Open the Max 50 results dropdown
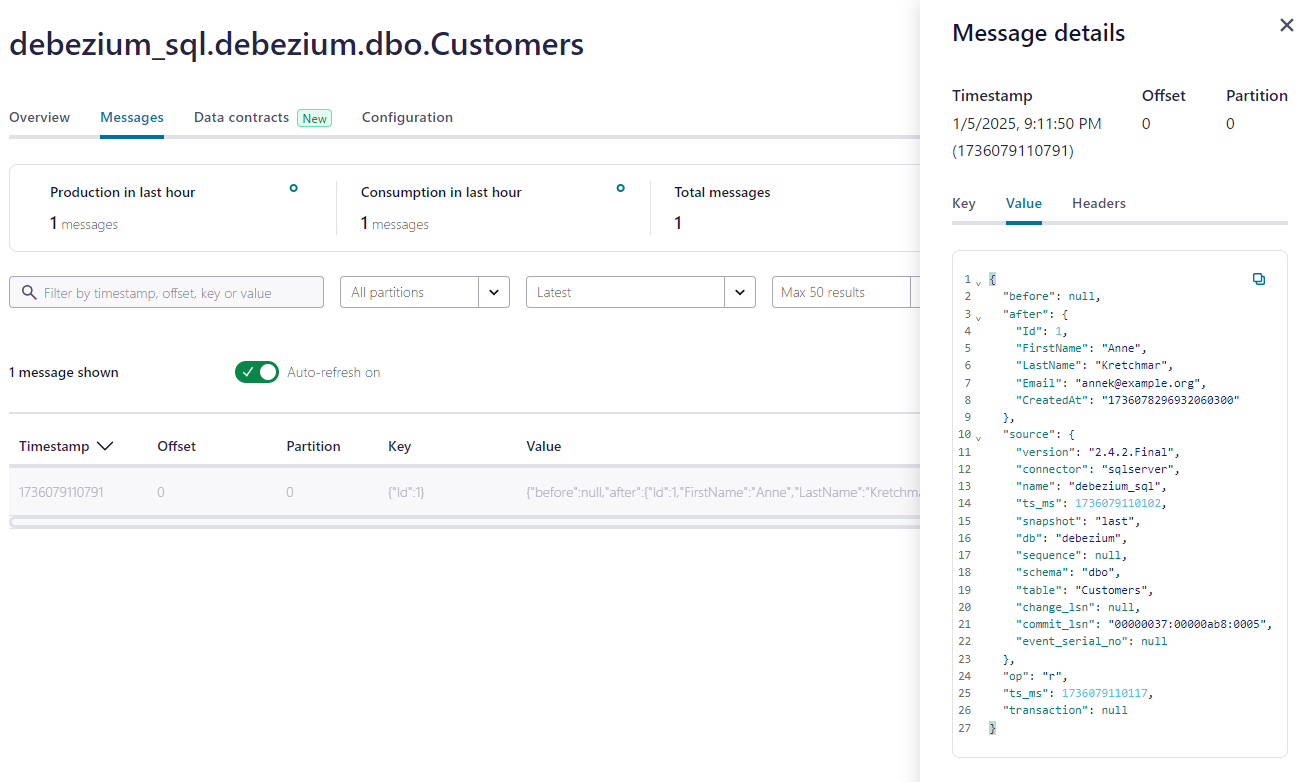Image resolution: width=1310 pixels, height=782 pixels. [846, 292]
